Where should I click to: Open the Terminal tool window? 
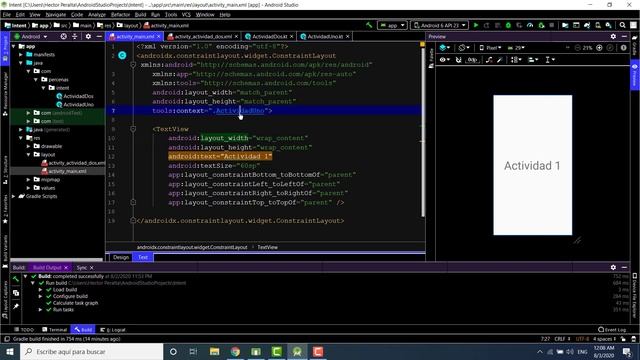(x=55, y=329)
